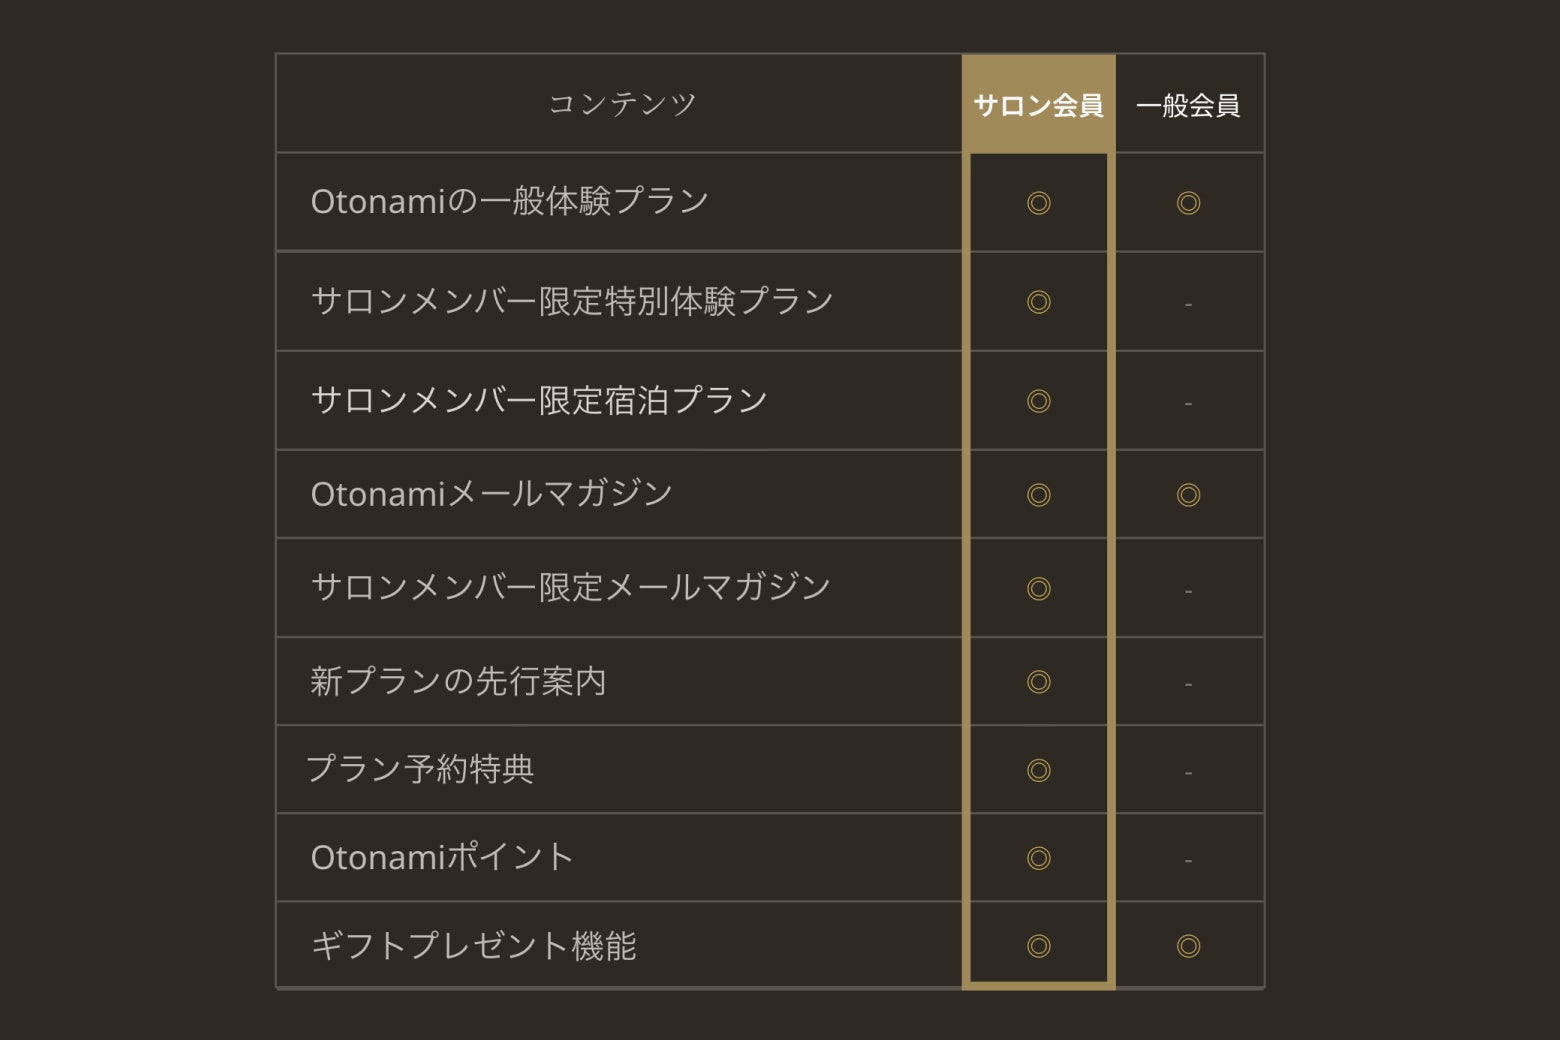Click the ギフトプレゼント機能 row label

(473, 946)
